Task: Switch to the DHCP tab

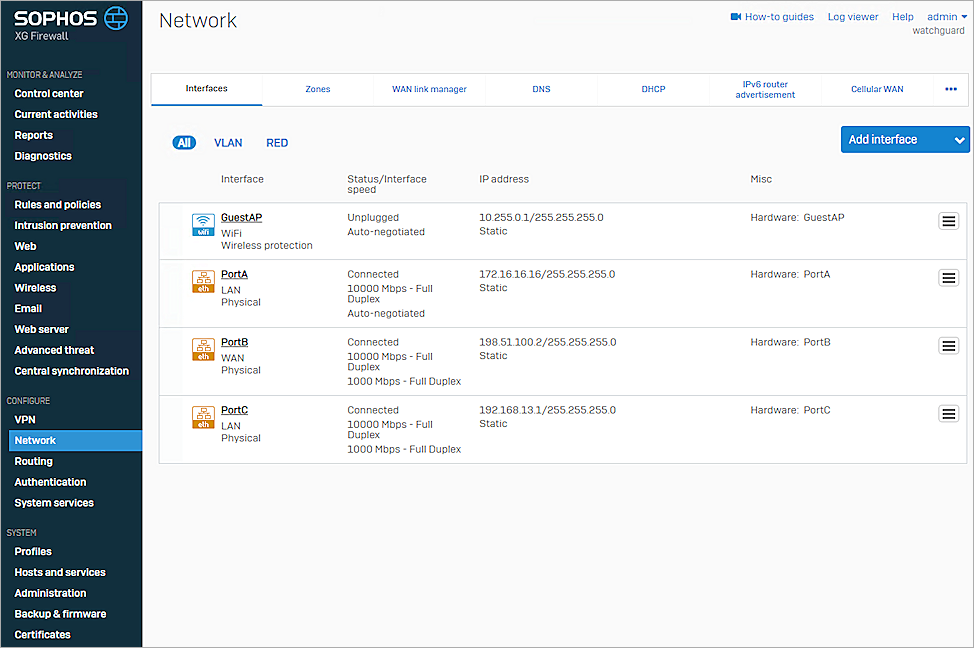Action: (653, 89)
